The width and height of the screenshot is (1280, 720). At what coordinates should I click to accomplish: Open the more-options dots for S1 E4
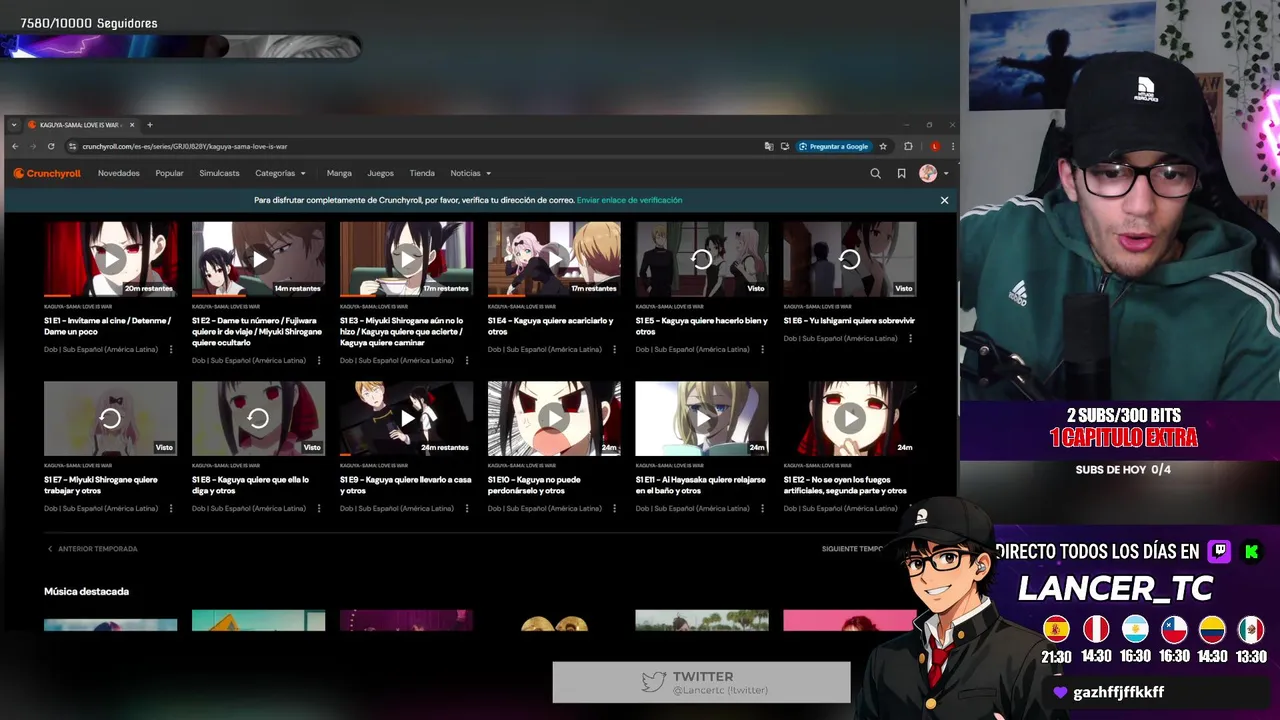[615, 350]
